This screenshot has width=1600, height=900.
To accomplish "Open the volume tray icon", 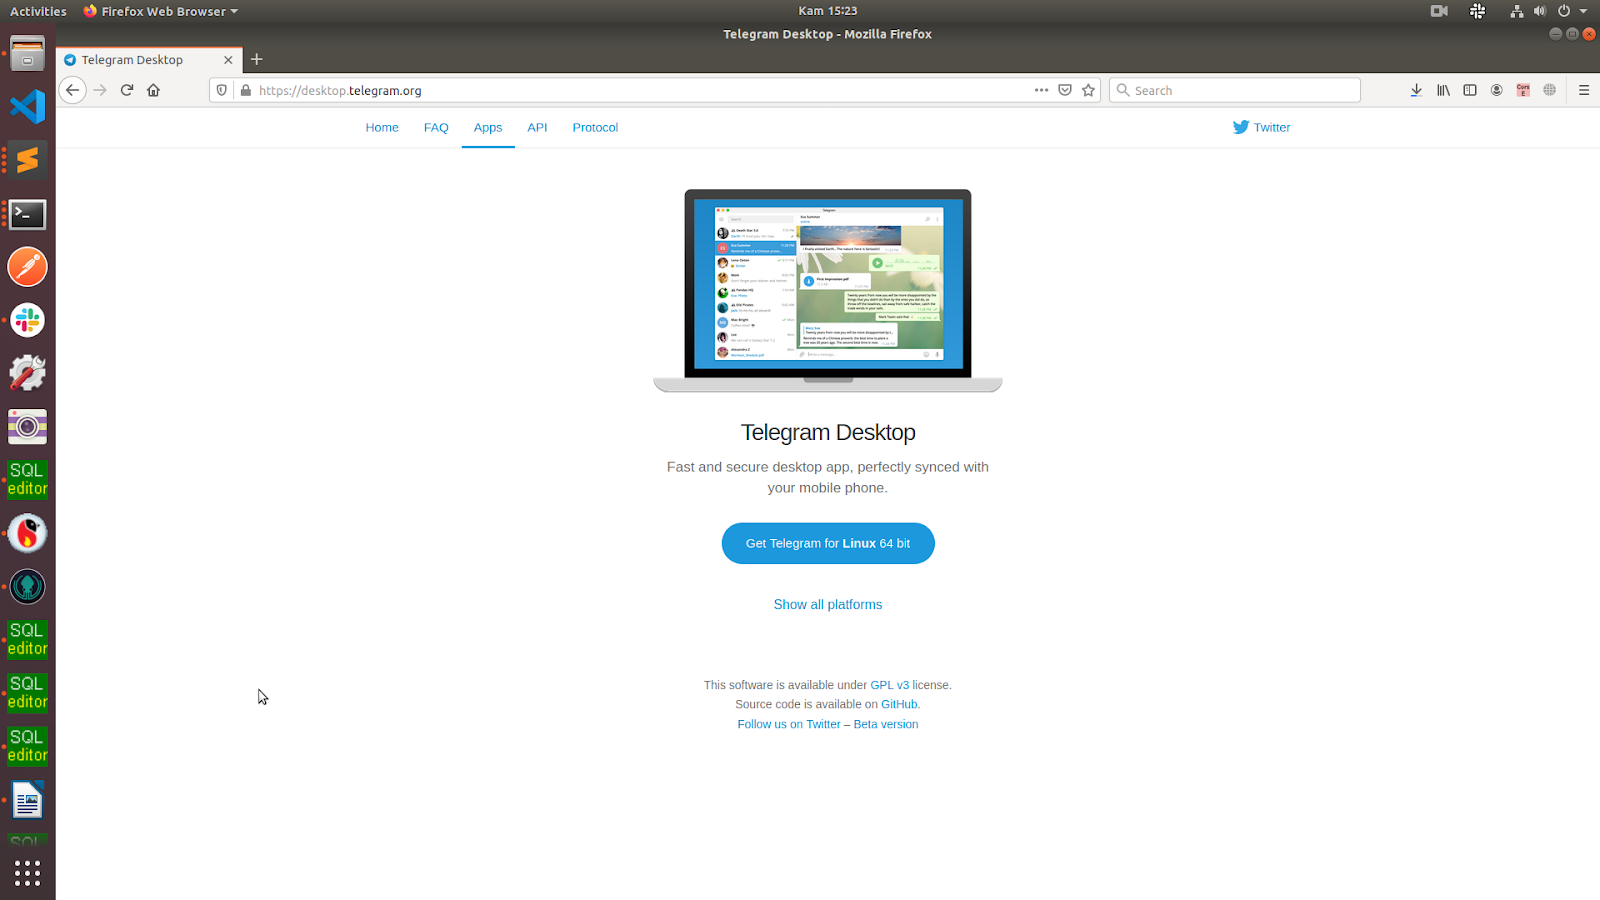I will [1540, 11].
